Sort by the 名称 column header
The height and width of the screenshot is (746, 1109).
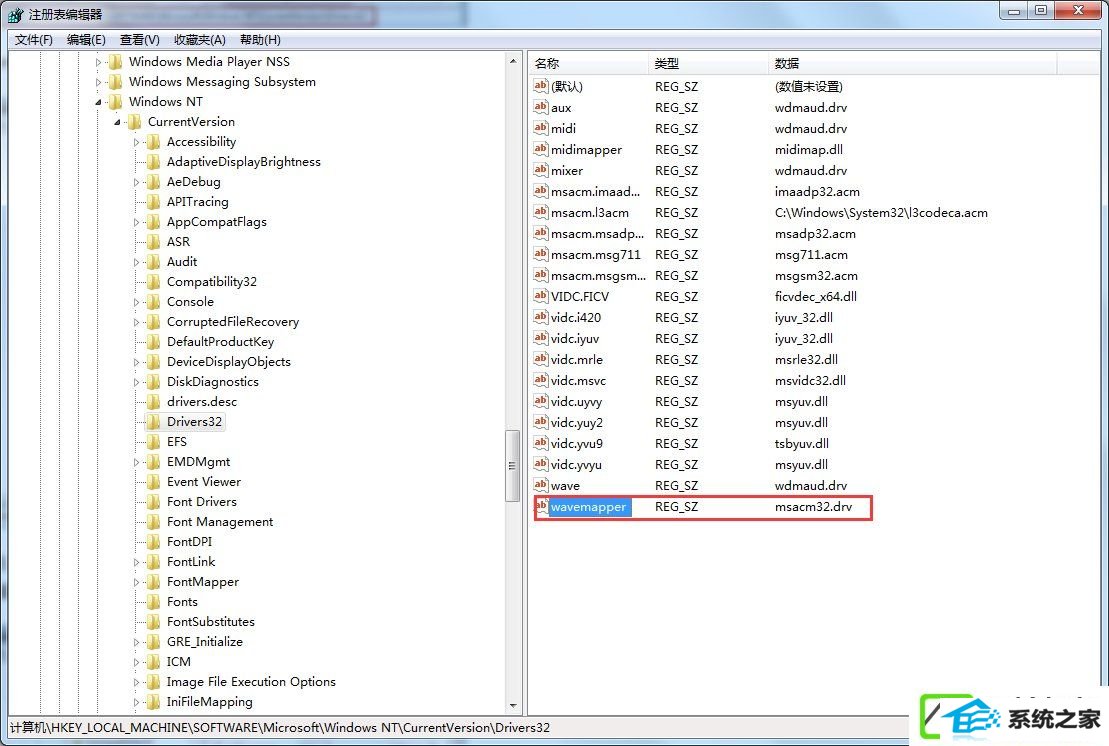(588, 64)
